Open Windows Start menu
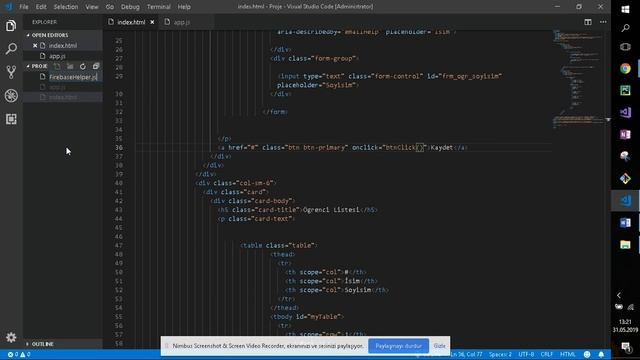The image size is (640, 360). (x=625, y=9)
